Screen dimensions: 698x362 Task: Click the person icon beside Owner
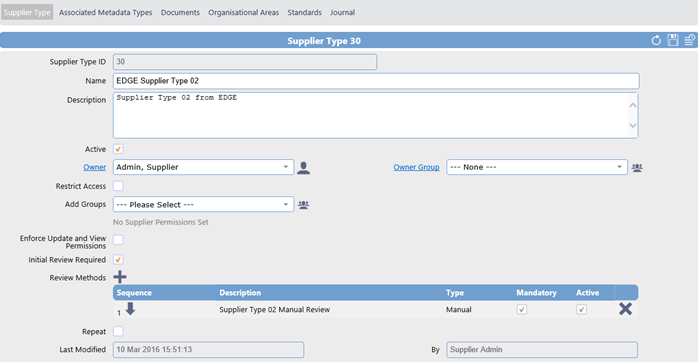click(304, 168)
